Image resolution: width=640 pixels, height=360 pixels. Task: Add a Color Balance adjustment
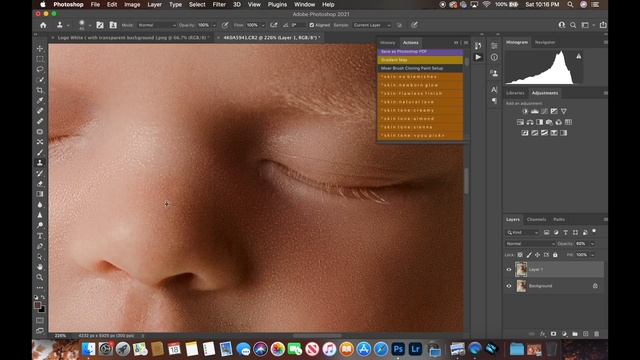[x=530, y=122]
